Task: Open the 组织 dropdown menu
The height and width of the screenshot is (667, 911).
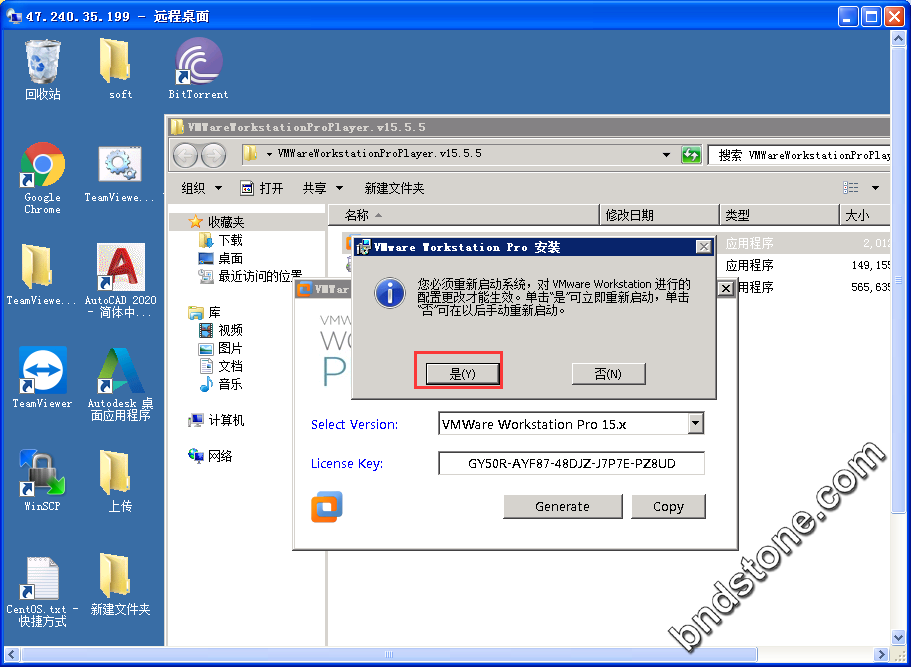Action: tap(201, 188)
